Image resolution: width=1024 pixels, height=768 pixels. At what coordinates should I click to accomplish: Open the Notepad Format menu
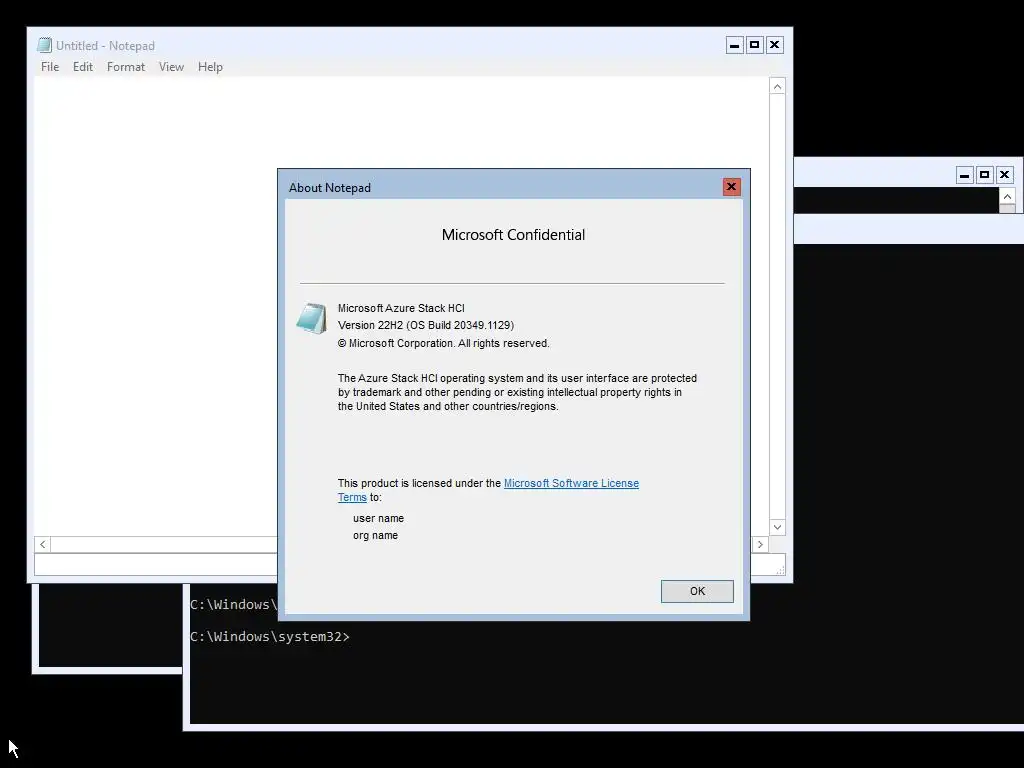pos(125,67)
